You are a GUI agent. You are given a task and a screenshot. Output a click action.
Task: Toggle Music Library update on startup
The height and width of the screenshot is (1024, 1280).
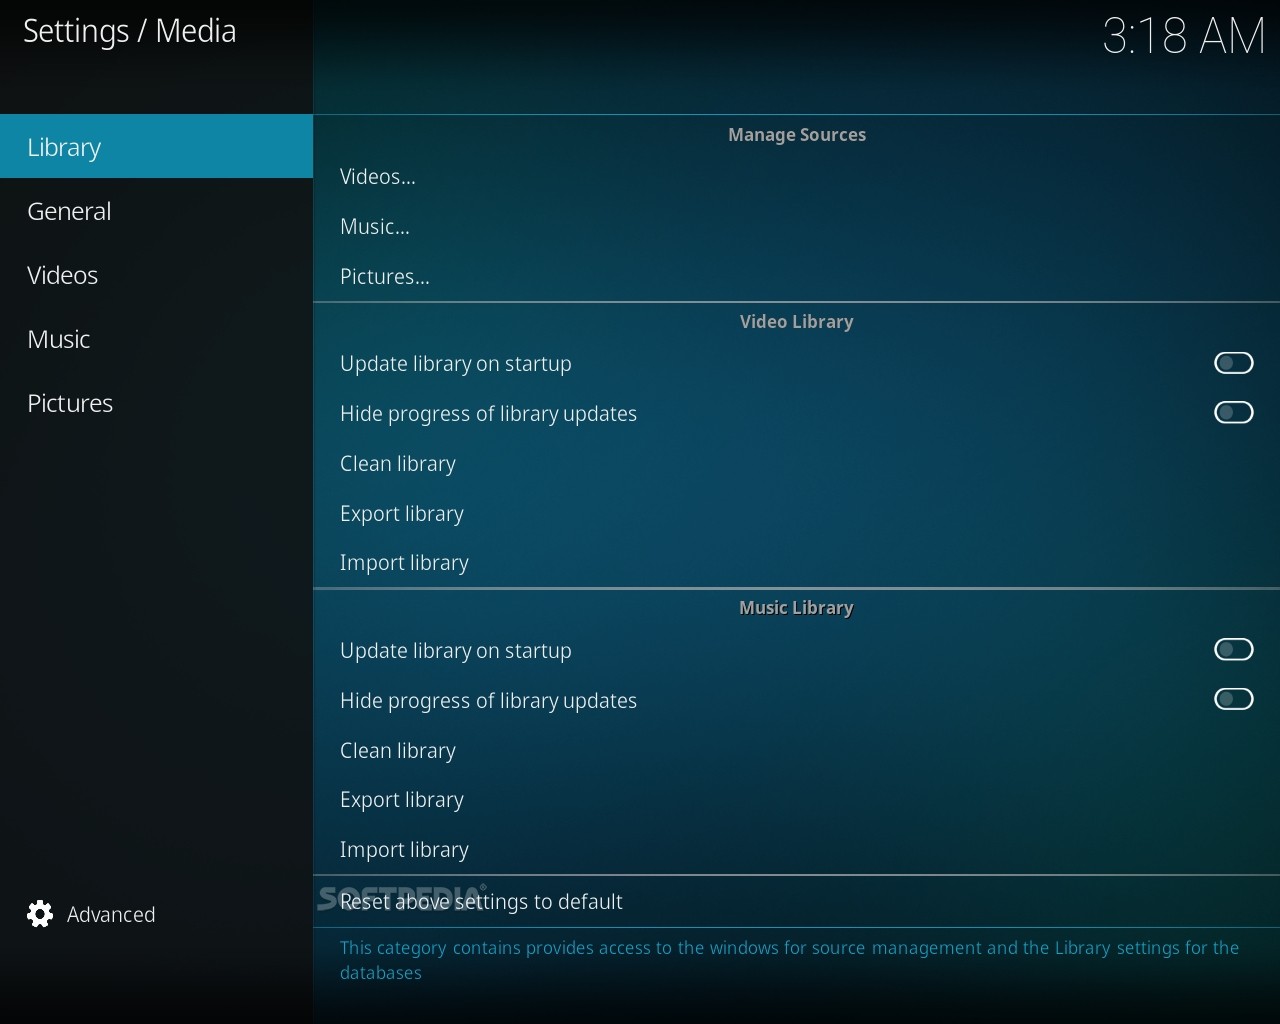[1233, 650]
